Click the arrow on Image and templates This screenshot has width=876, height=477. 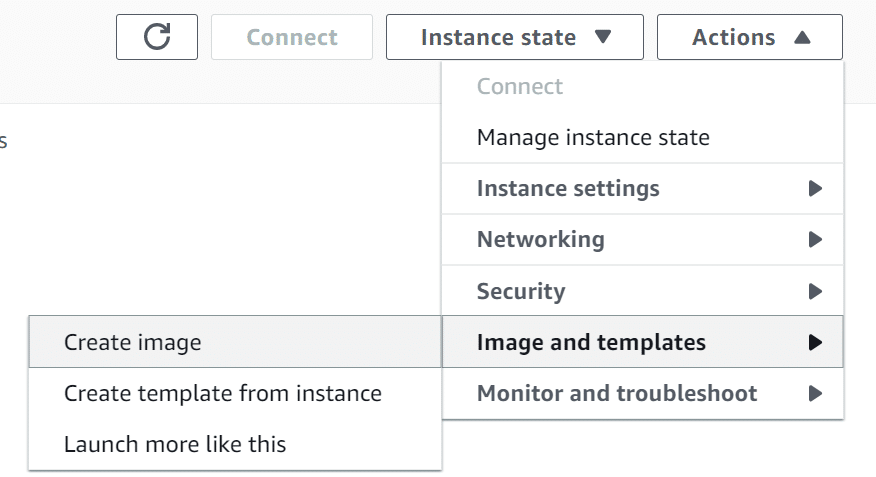click(x=815, y=342)
